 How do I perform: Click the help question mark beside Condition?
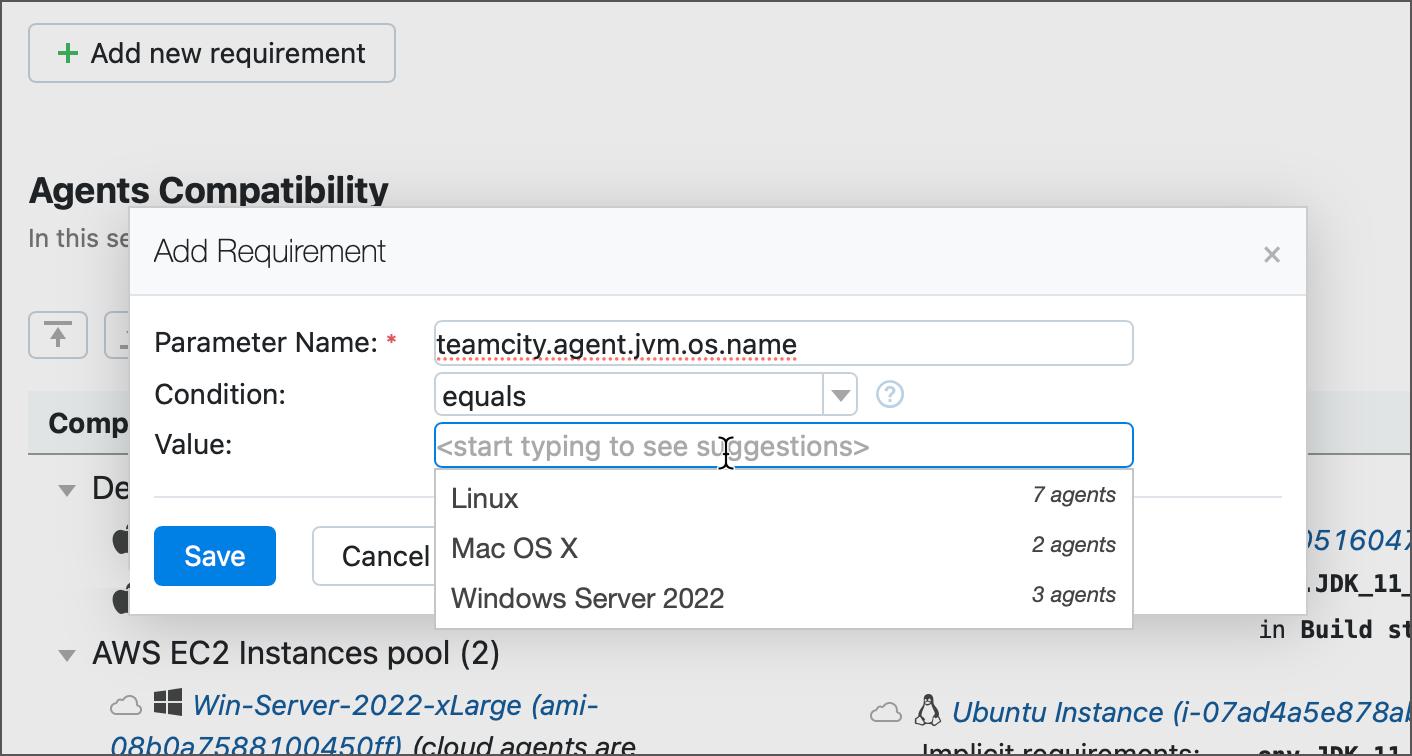[889, 395]
